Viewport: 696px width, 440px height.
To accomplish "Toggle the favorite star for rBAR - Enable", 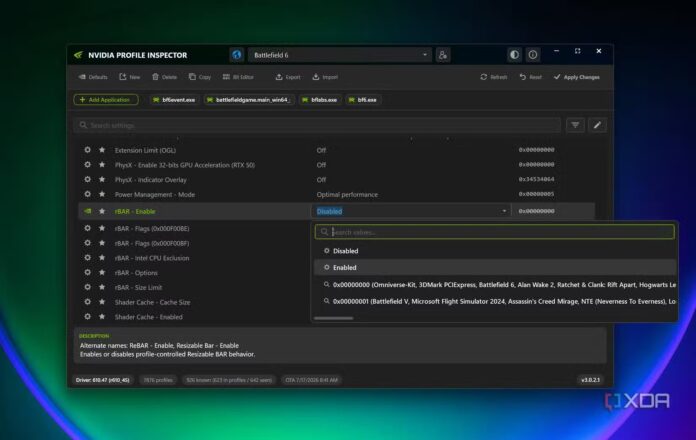I will point(102,211).
